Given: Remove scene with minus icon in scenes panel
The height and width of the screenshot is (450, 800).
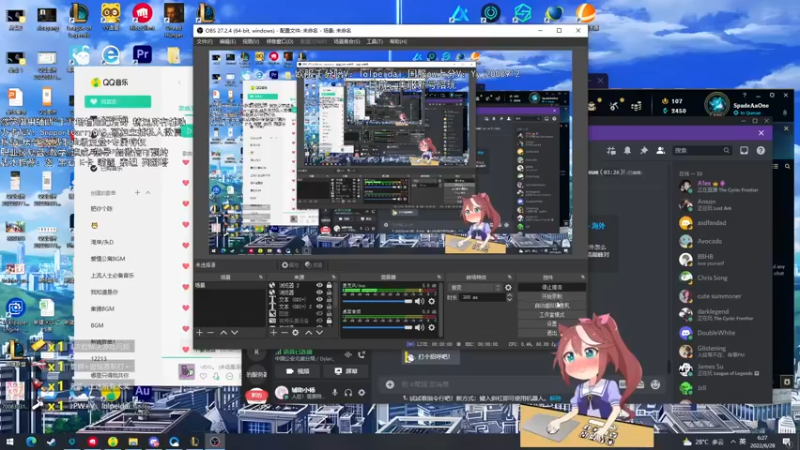Looking at the screenshot, I should tap(210, 333).
